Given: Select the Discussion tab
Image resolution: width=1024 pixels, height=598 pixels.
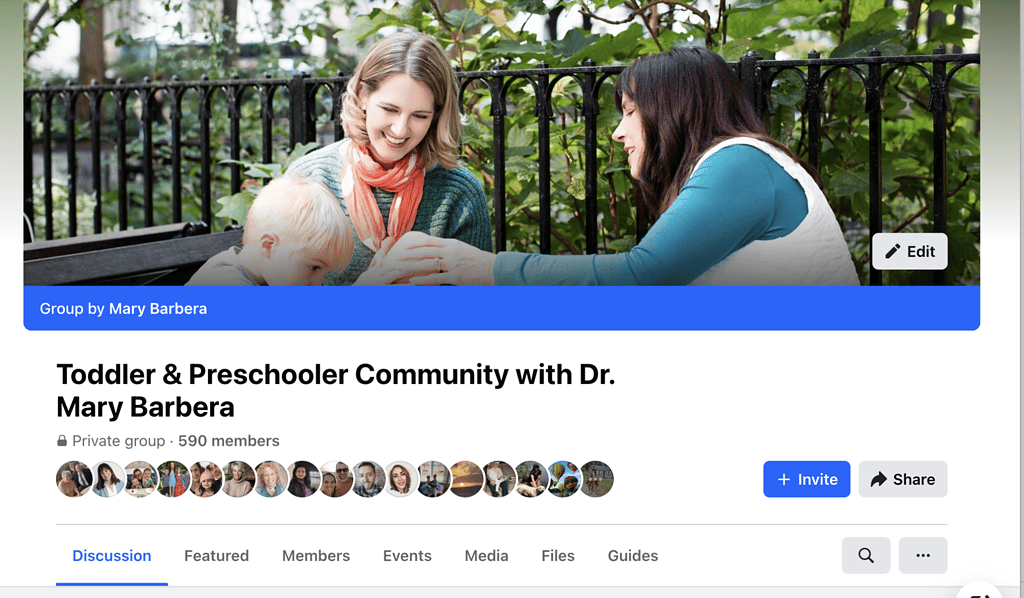Looking at the screenshot, I should tap(112, 556).
